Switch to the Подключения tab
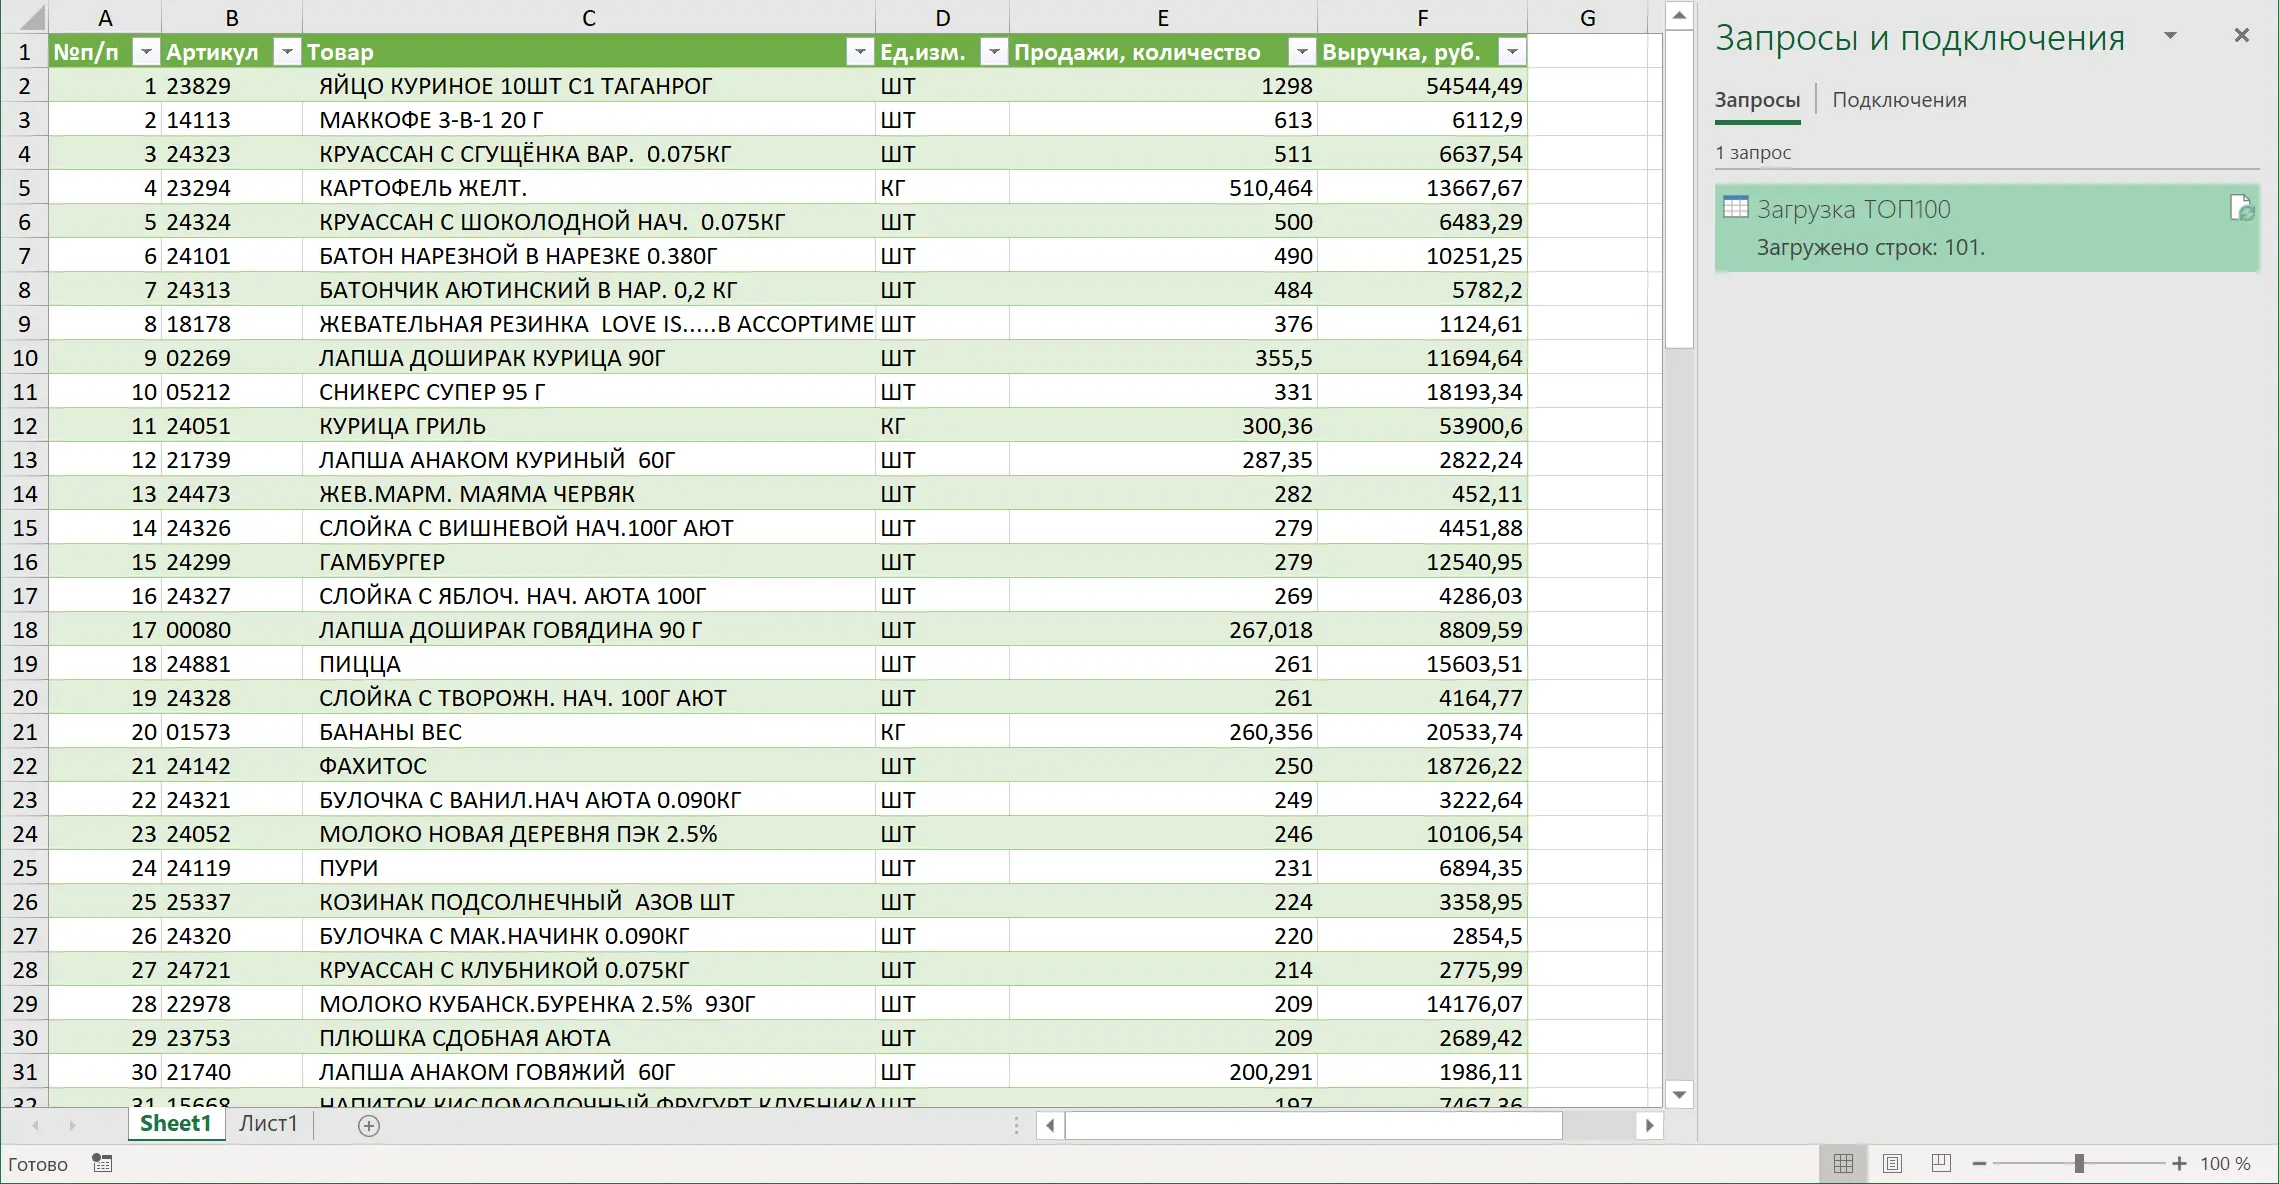Image resolution: width=2279 pixels, height=1184 pixels. pos(1896,98)
